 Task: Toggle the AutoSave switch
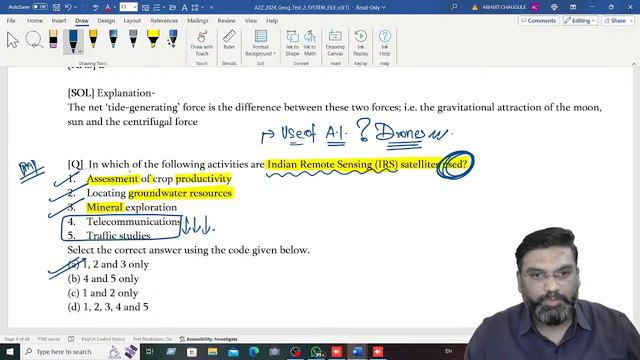[x=40, y=7]
